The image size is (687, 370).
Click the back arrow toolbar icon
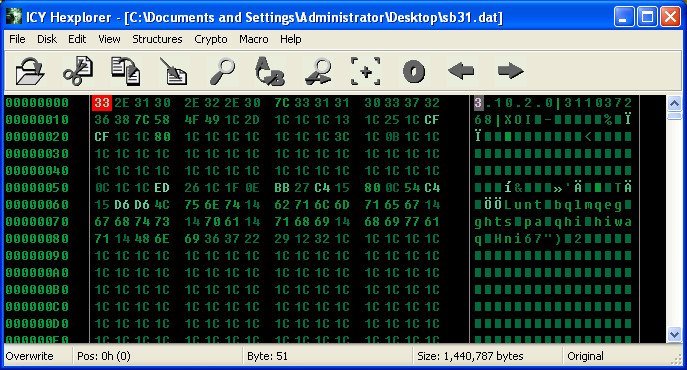click(x=461, y=71)
